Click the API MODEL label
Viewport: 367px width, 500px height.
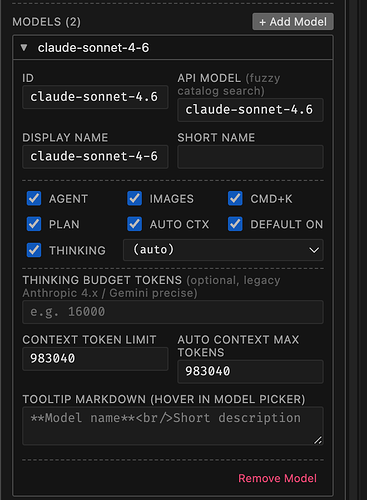[x=209, y=78]
